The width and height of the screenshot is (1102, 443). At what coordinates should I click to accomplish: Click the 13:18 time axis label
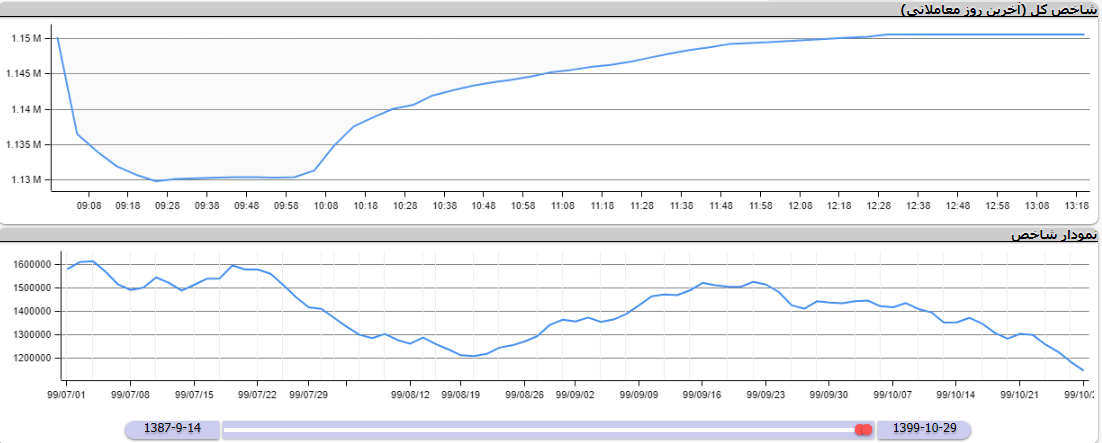tap(1076, 205)
